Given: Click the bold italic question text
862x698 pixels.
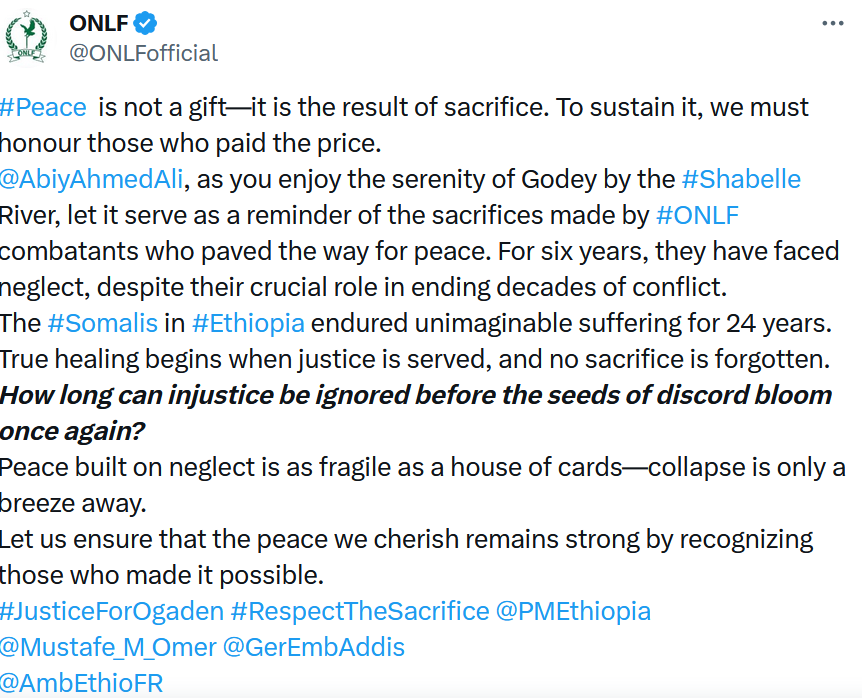Looking at the screenshot, I should [x=416, y=413].
